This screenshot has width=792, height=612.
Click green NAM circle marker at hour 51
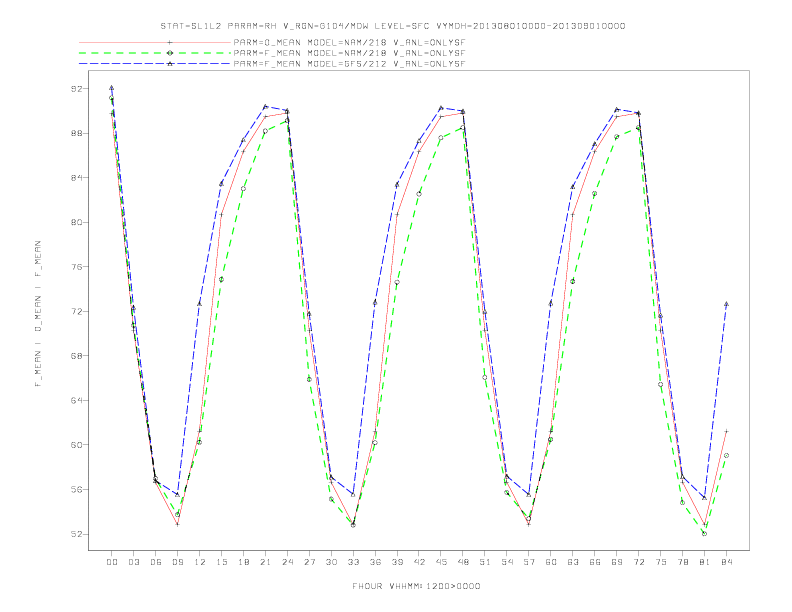(x=485, y=377)
